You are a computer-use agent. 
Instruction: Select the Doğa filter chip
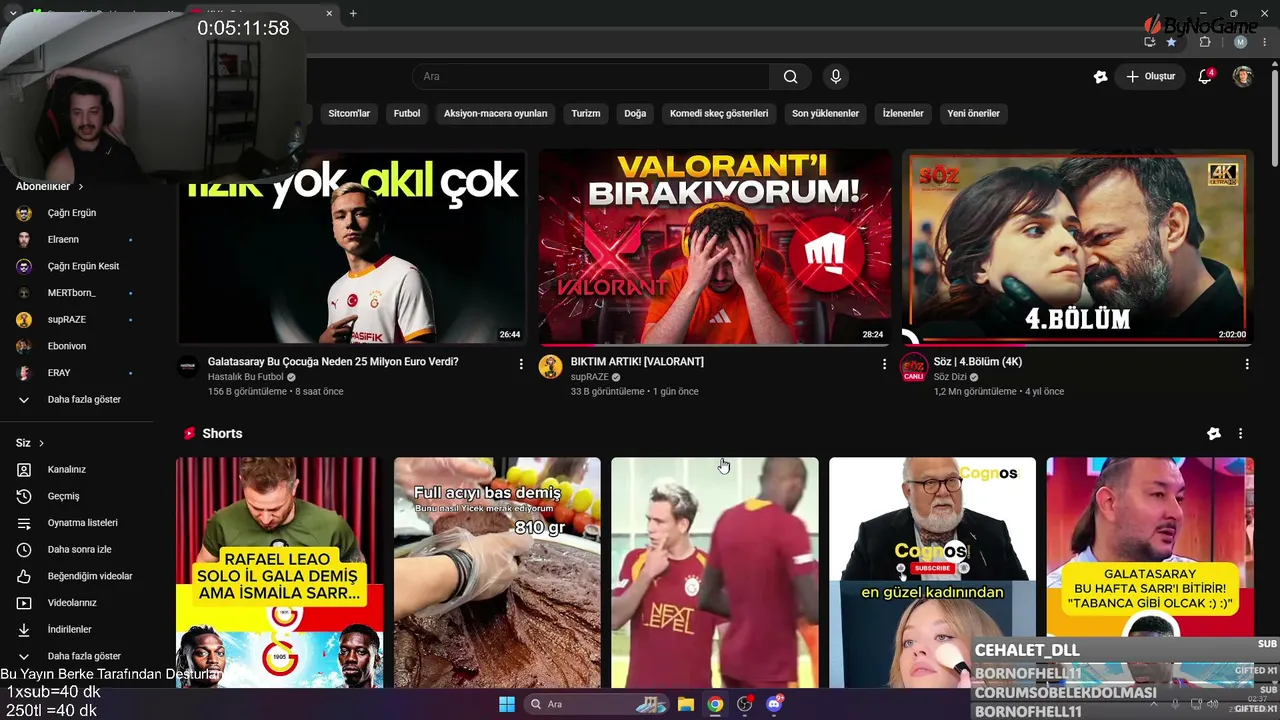tap(635, 114)
